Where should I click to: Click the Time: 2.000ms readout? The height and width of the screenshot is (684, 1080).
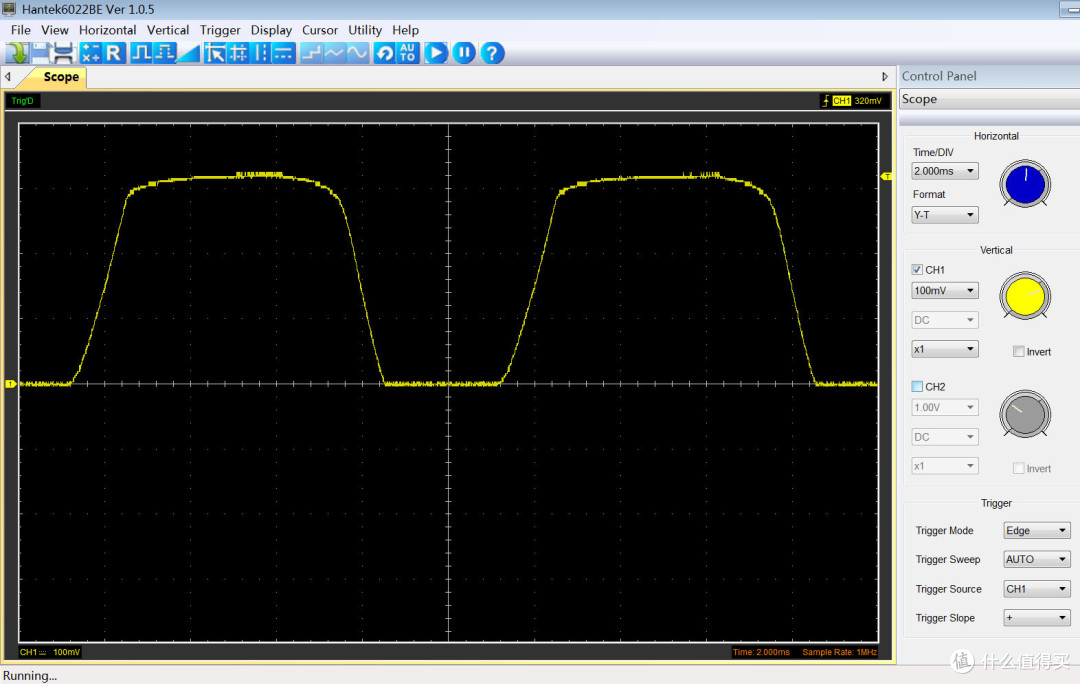[761, 652]
